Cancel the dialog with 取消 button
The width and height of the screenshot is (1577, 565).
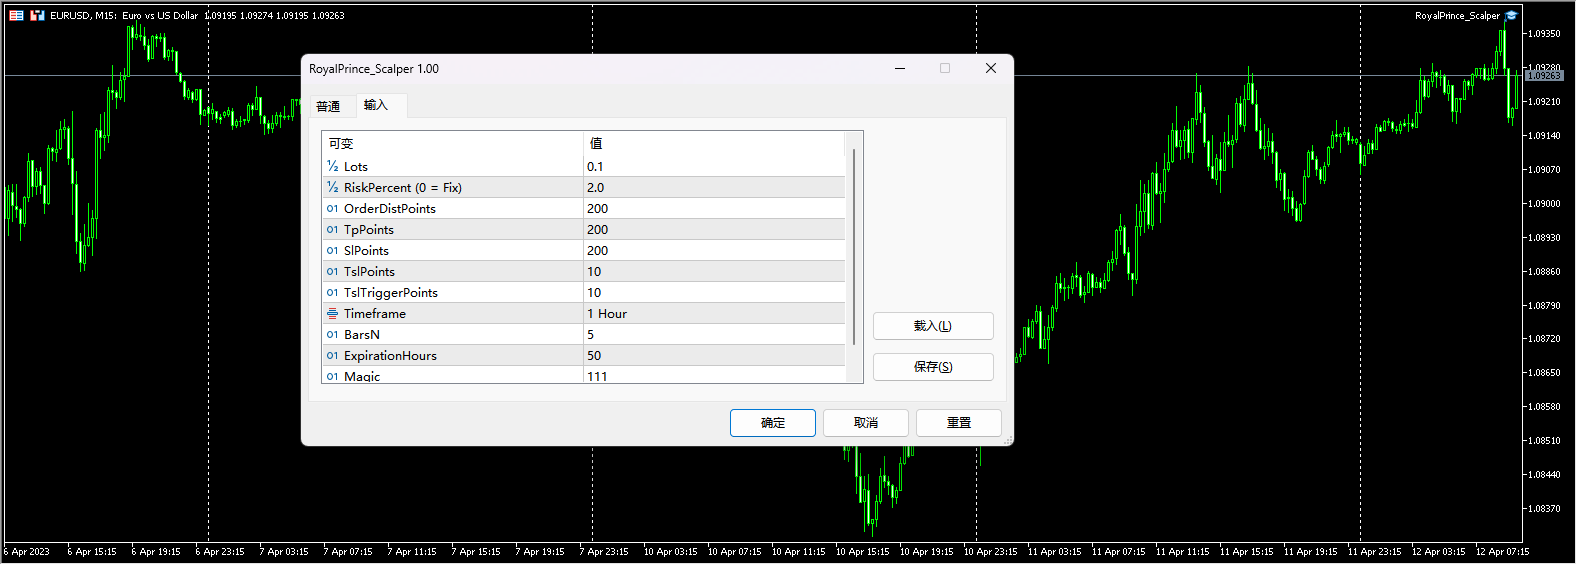866,423
